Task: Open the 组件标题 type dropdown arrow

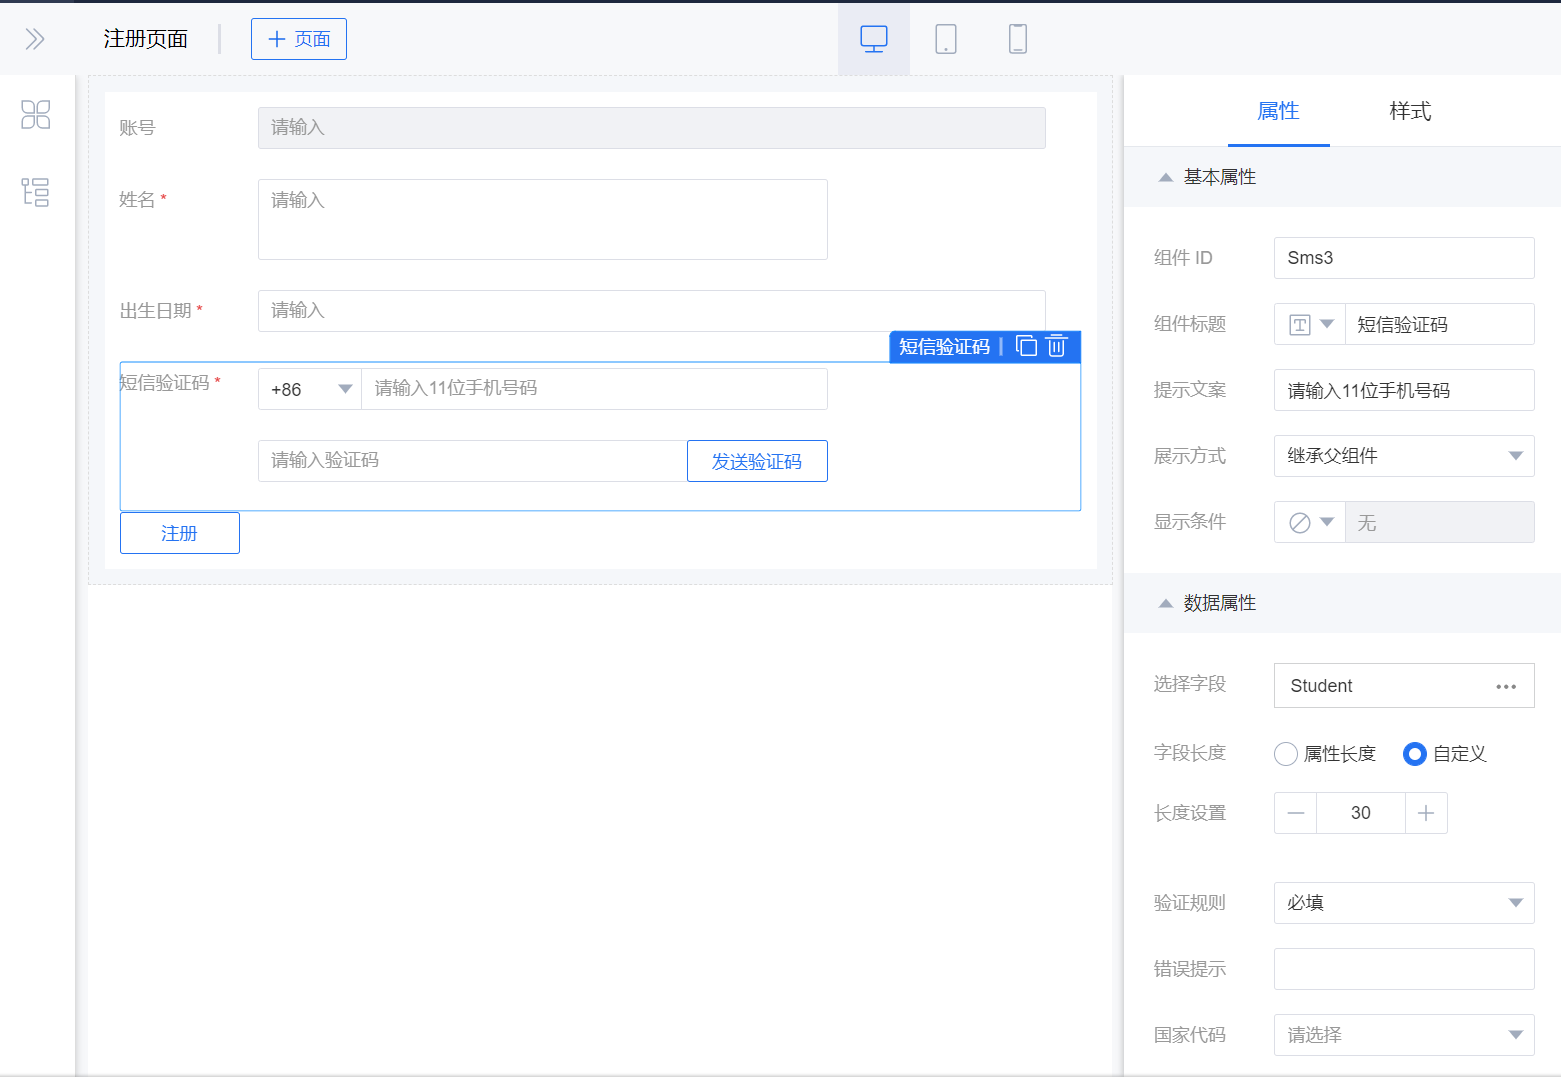Action: pyautogui.click(x=1327, y=324)
